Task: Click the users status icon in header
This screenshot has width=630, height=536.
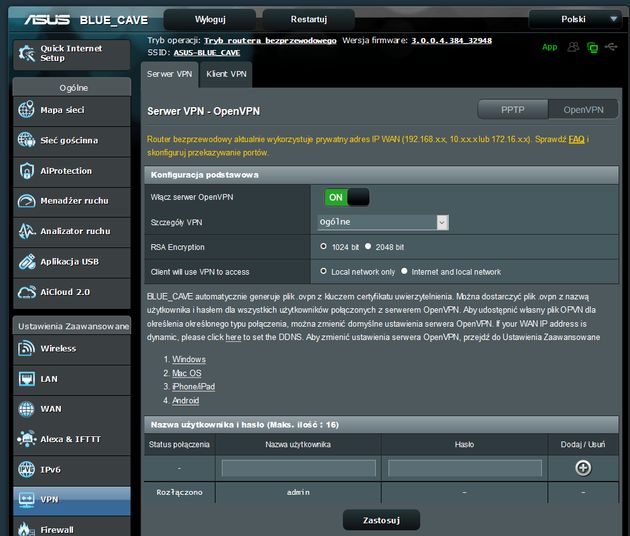Action: tap(573, 47)
